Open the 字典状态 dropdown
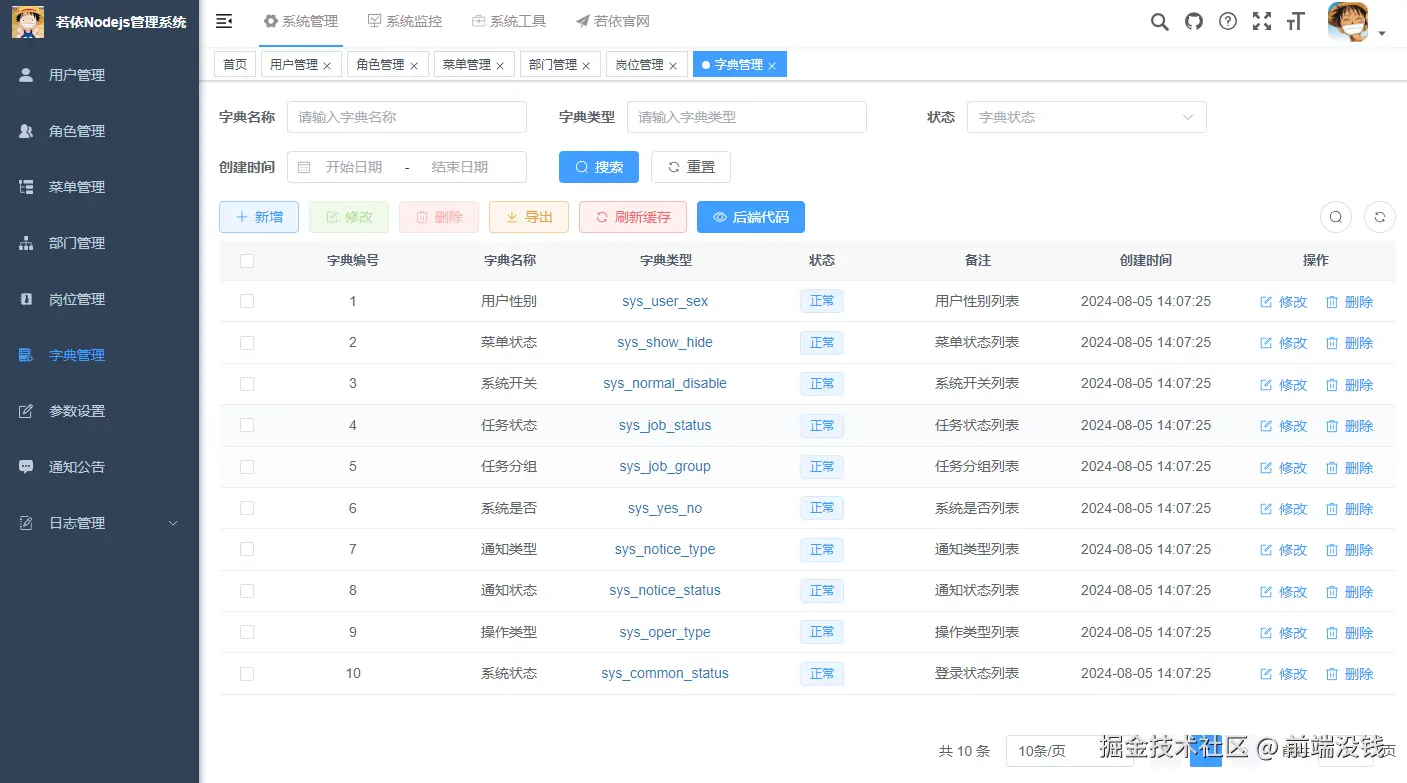 (1087, 117)
